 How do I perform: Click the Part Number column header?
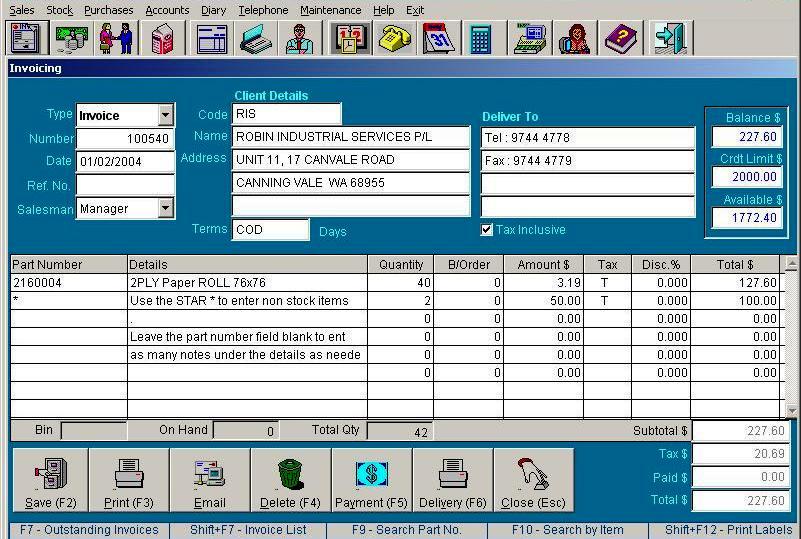pyautogui.click(x=68, y=265)
